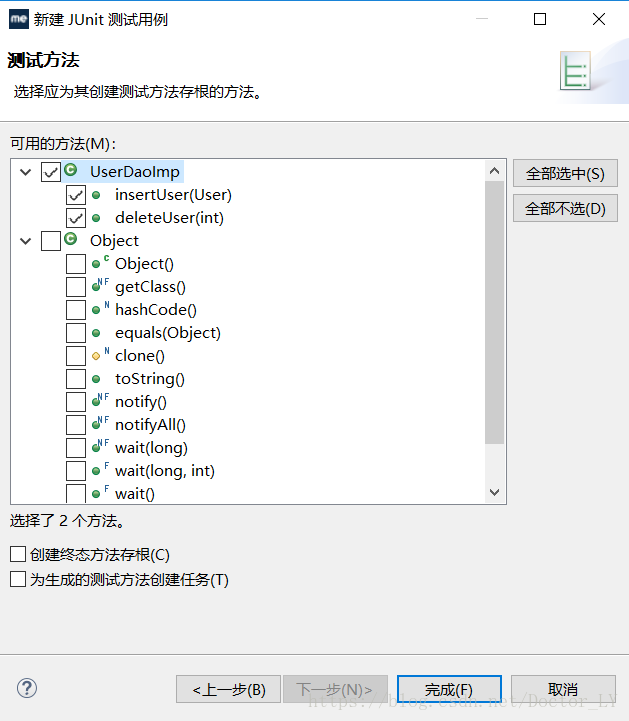
Task: Click the notify() method icon
Action: (100, 400)
